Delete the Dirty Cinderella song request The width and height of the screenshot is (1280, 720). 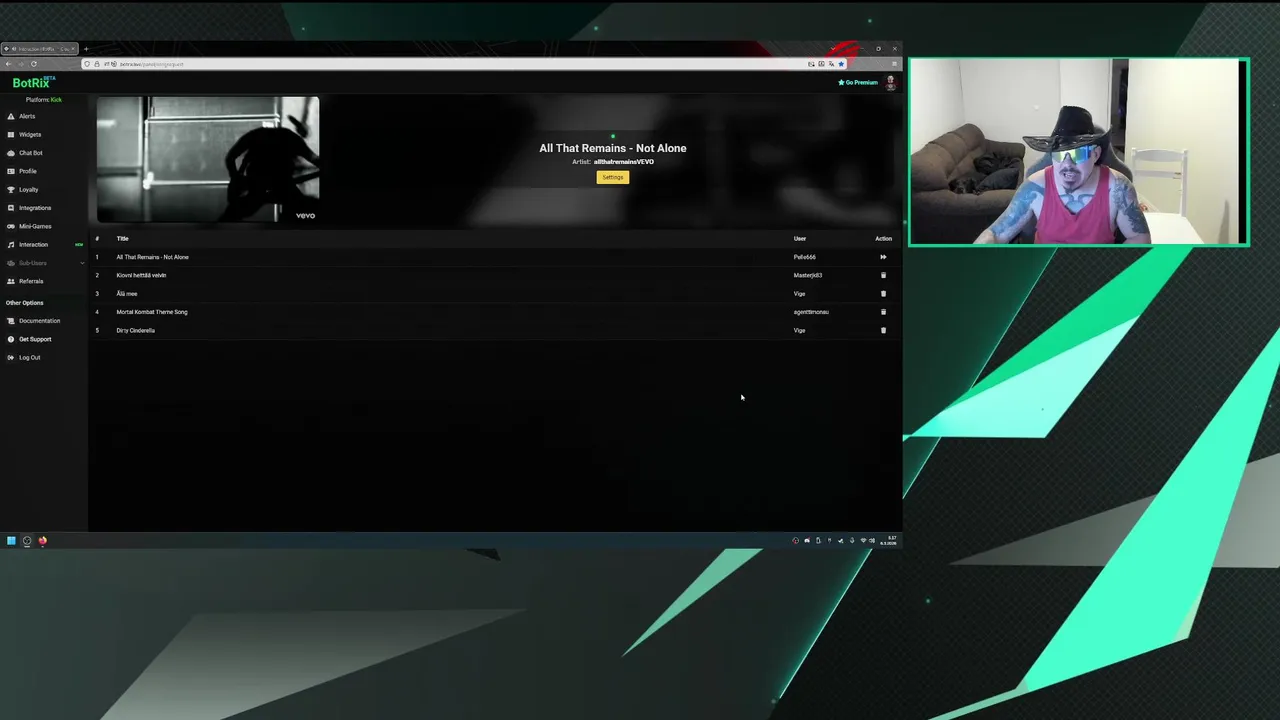pyautogui.click(x=883, y=330)
